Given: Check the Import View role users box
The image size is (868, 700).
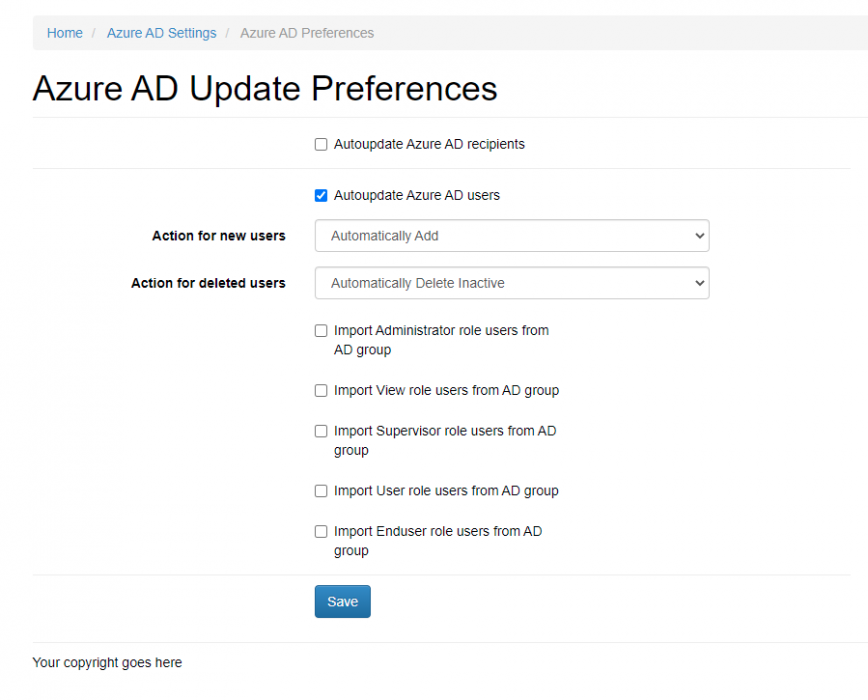Looking at the screenshot, I should point(321,390).
